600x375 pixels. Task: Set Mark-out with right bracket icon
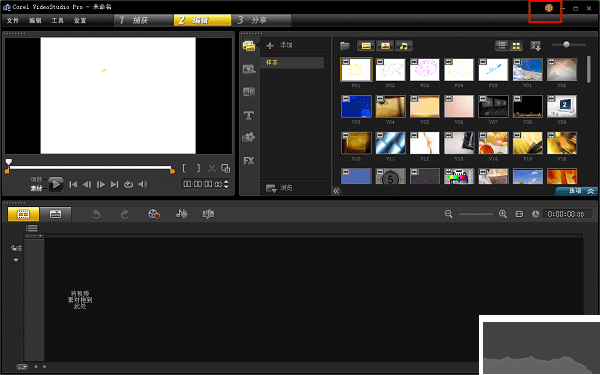[x=198, y=168]
